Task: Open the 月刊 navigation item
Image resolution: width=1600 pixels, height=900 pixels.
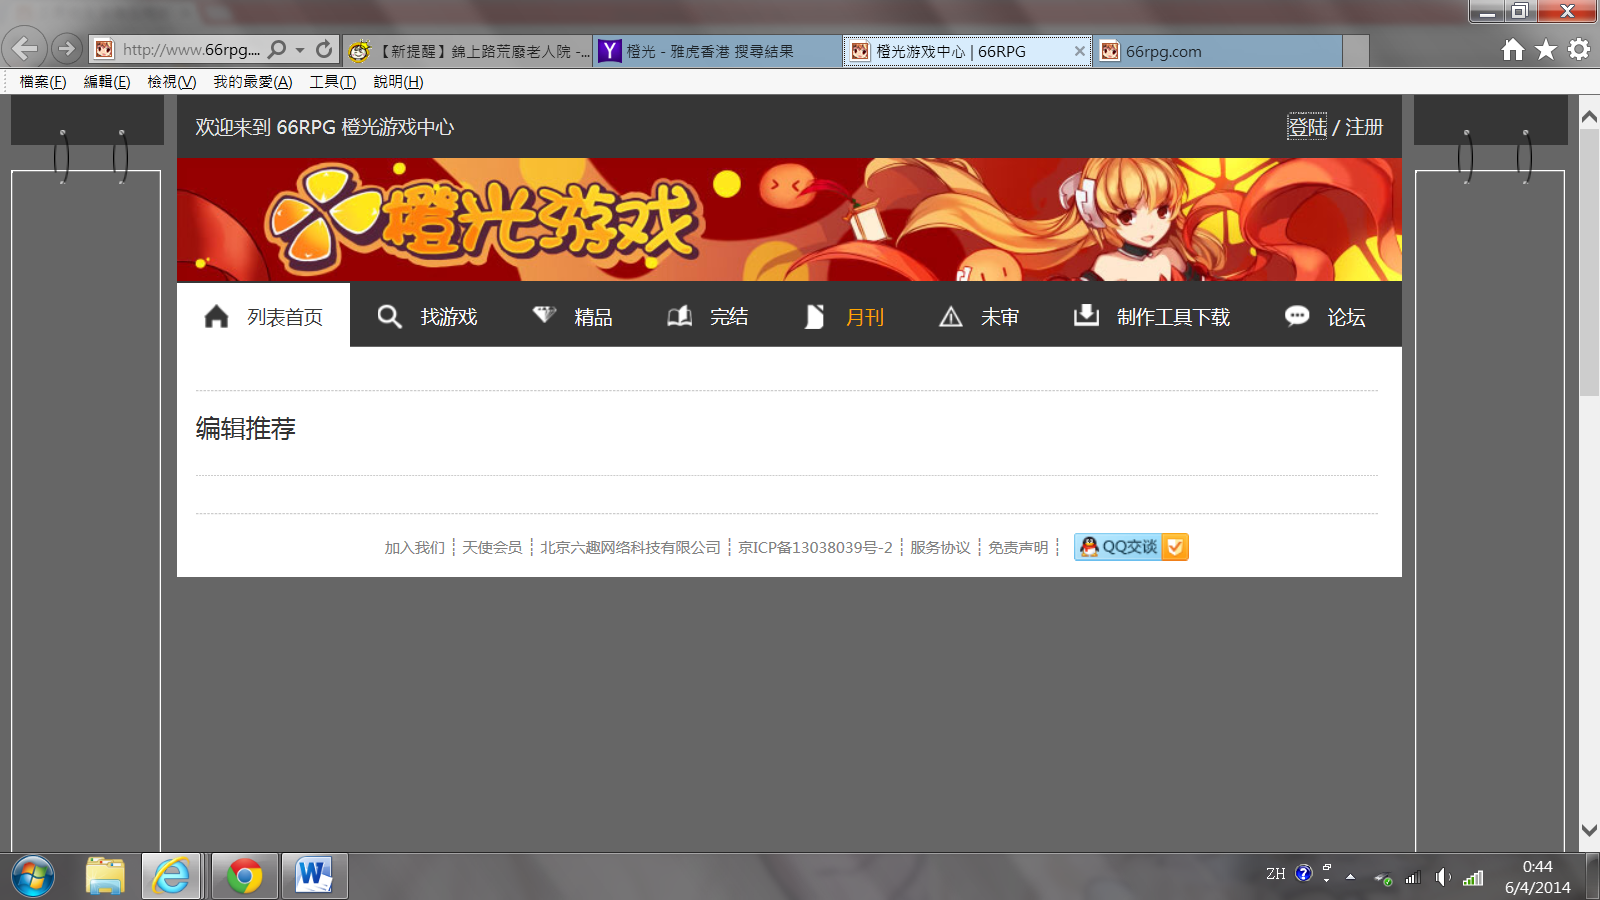Action: pos(865,317)
